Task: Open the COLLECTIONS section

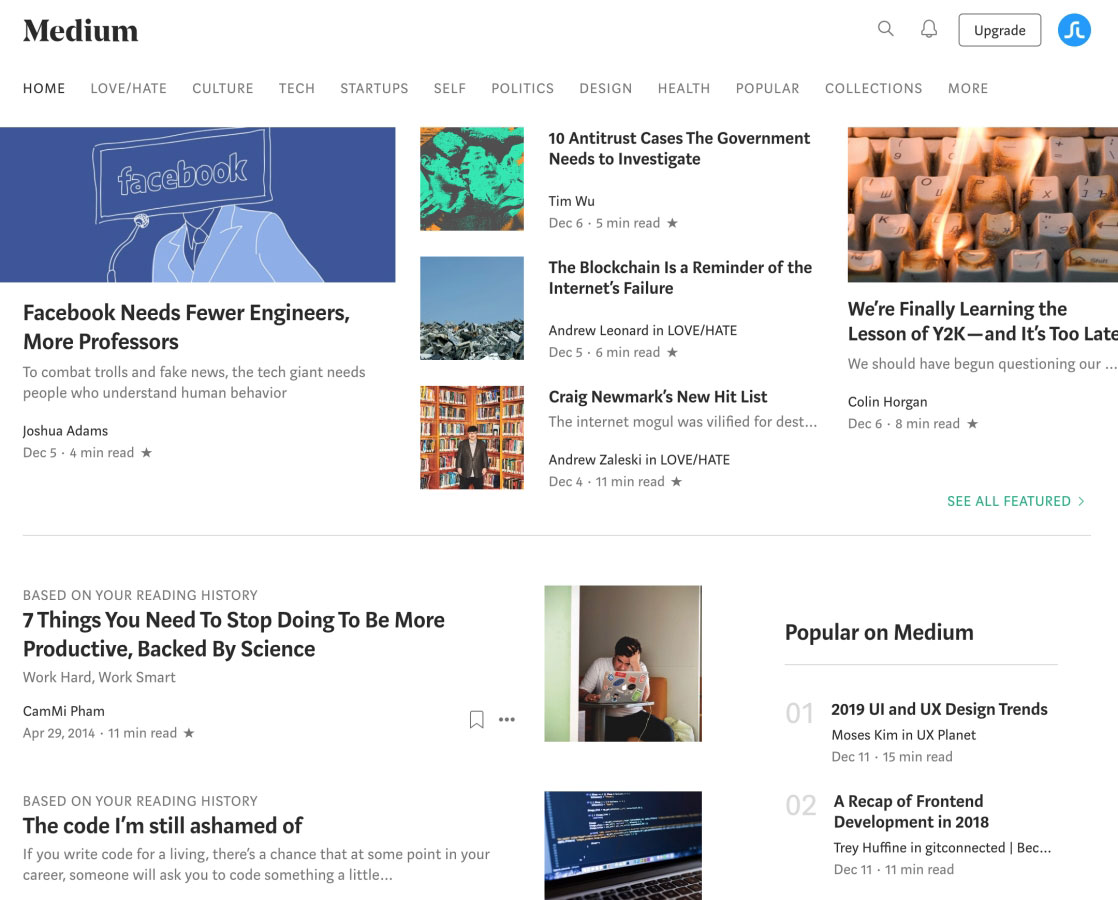Action: (x=873, y=88)
